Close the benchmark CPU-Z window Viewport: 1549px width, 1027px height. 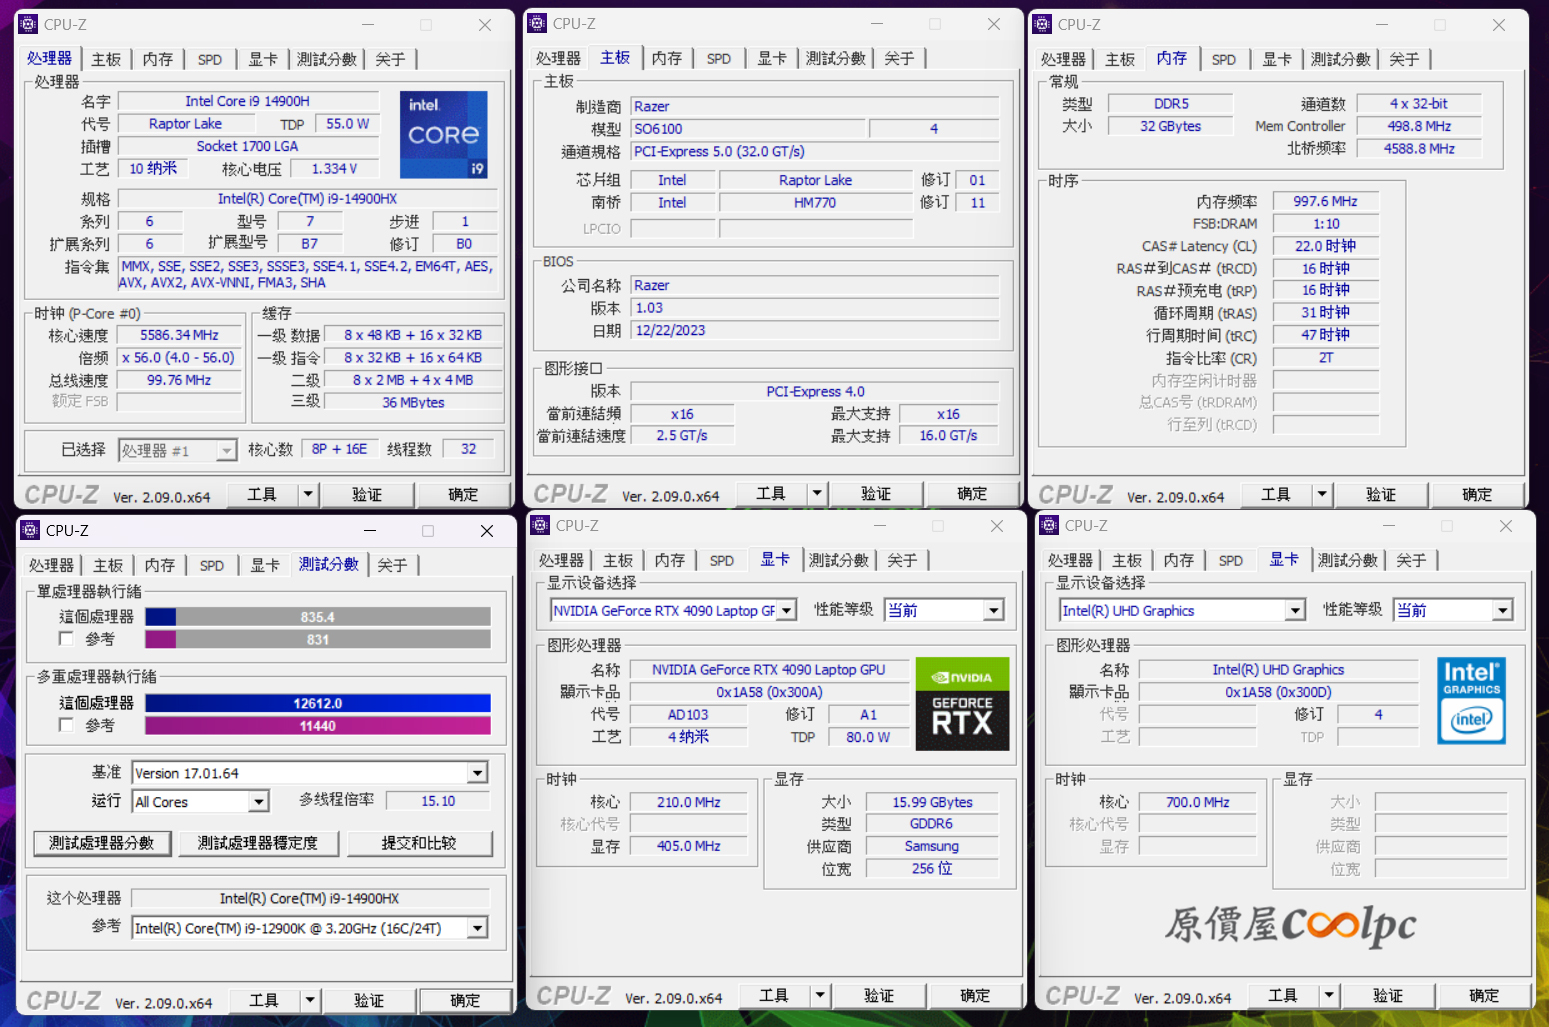coord(487,531)
